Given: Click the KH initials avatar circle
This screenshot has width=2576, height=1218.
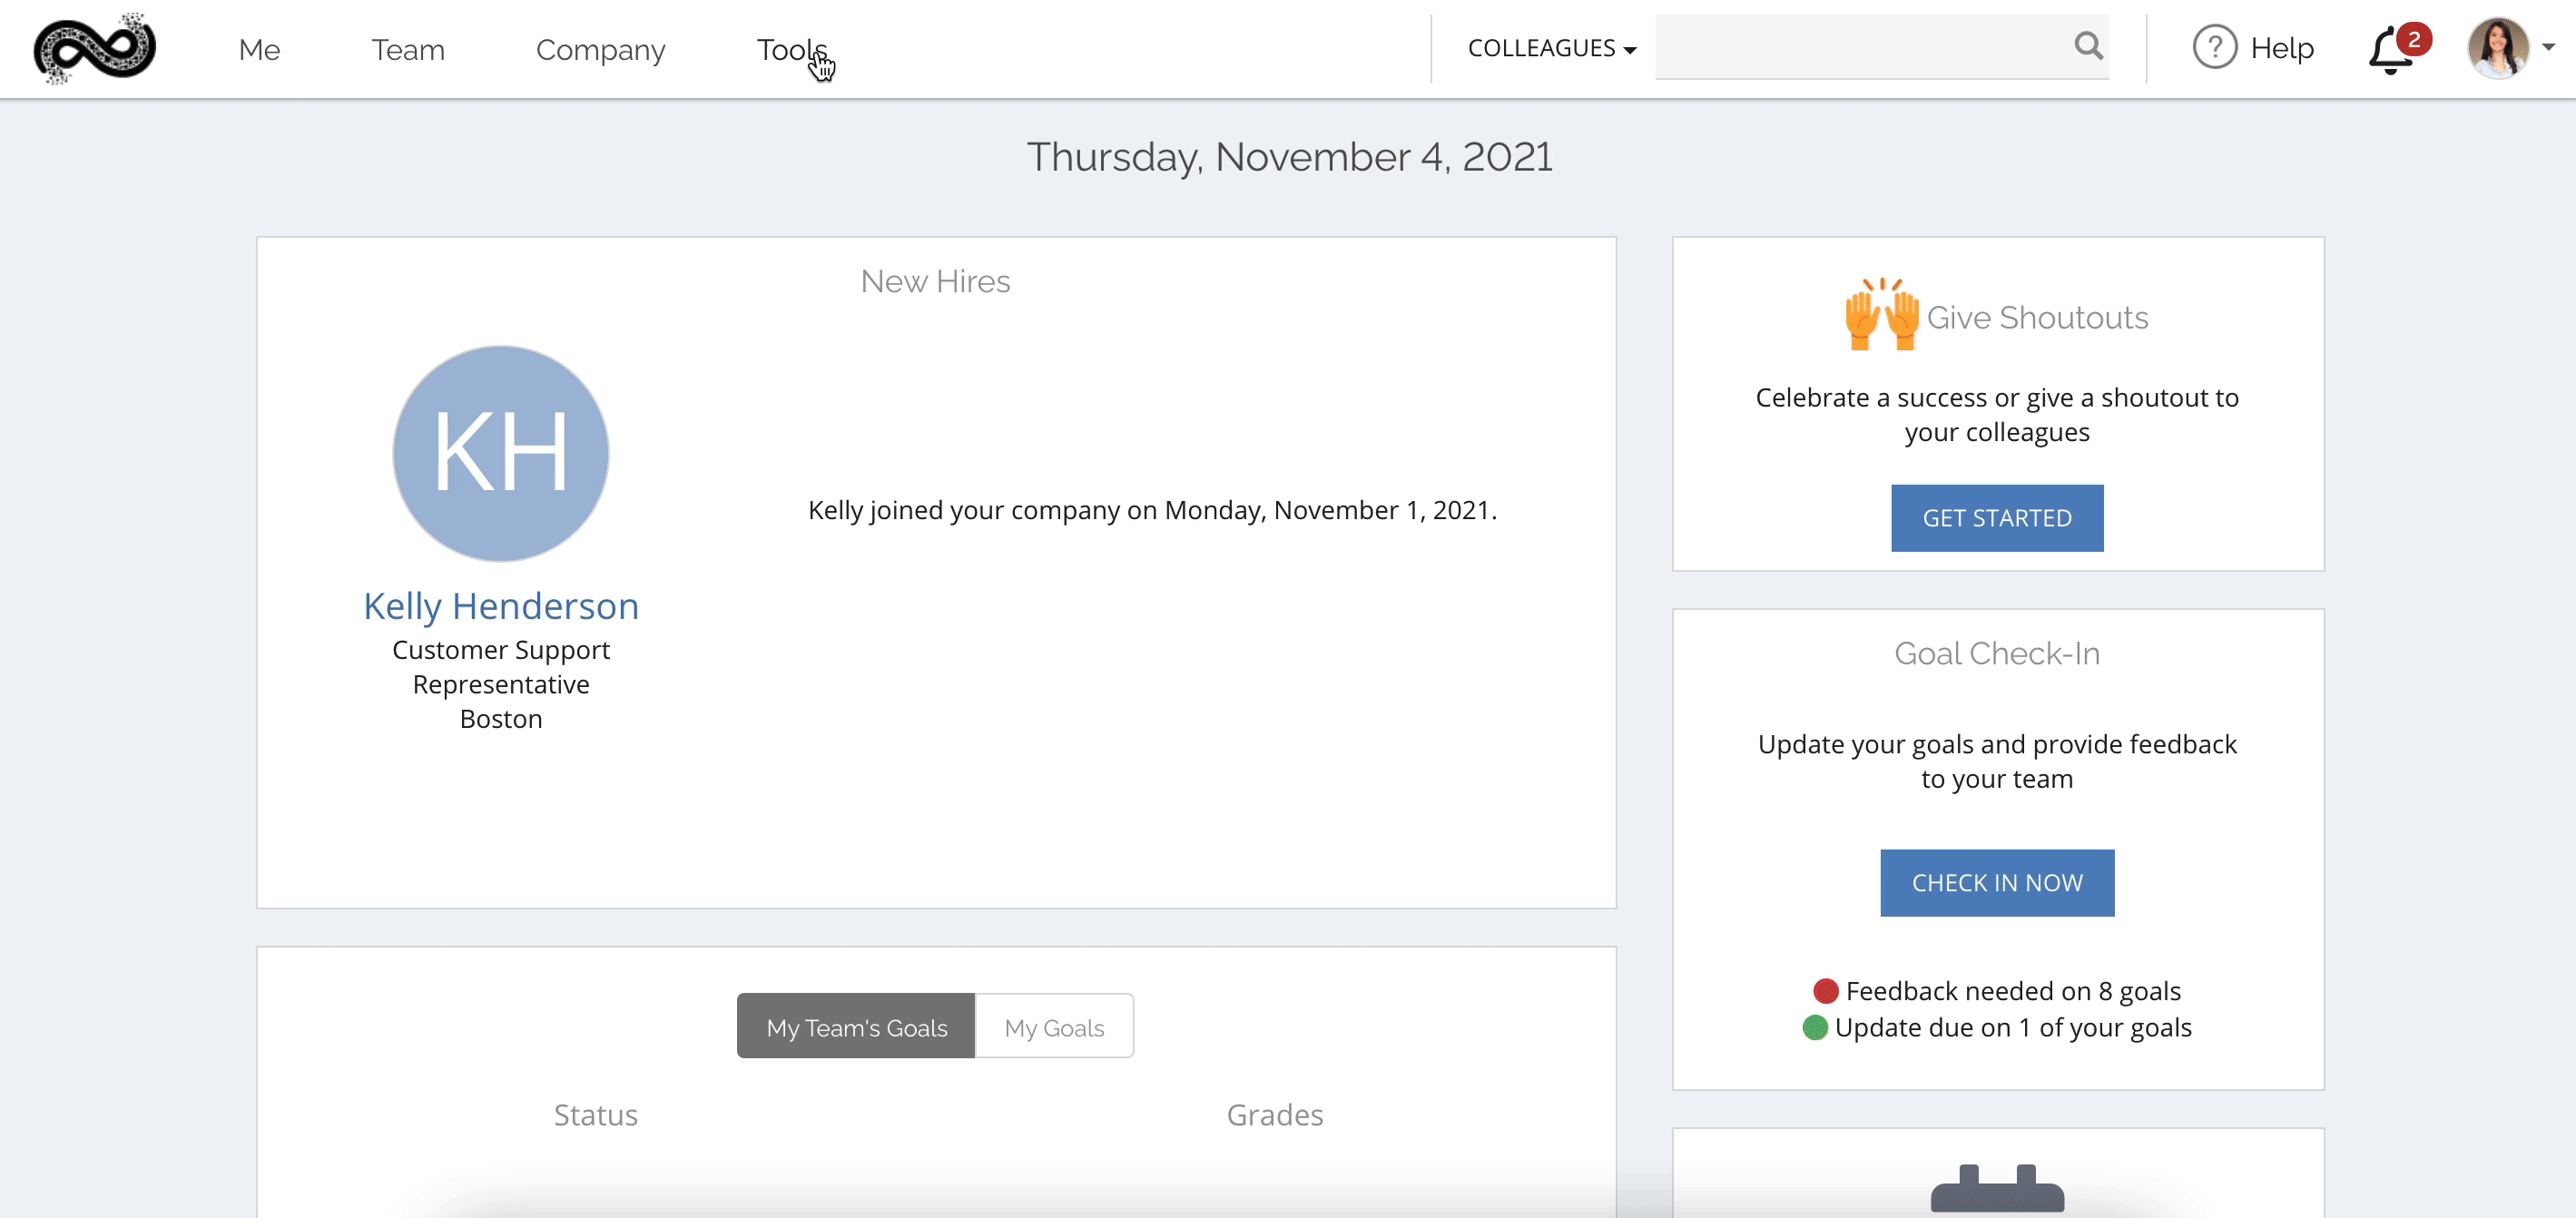Looking at the screenshot, I should coord(501,453).
